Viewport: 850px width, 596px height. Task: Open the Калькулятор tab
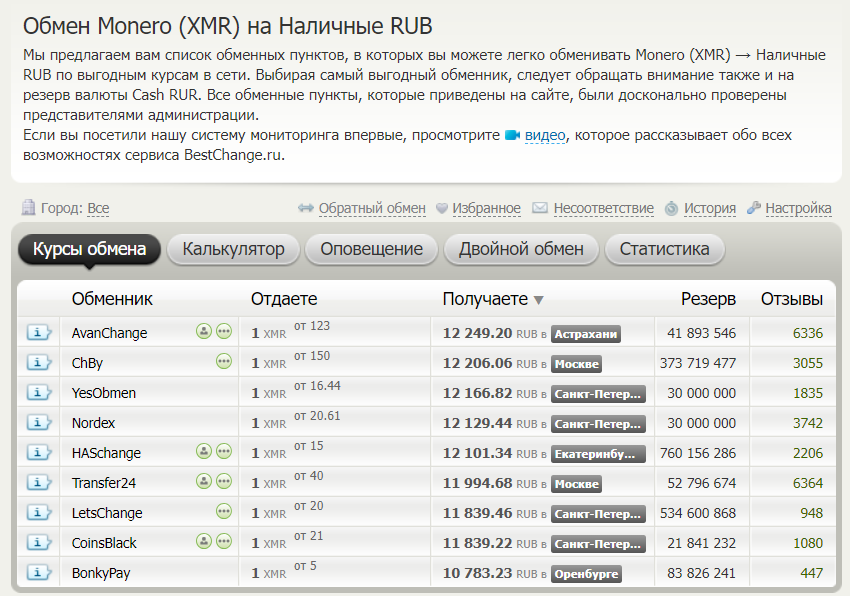pos(234,249)
